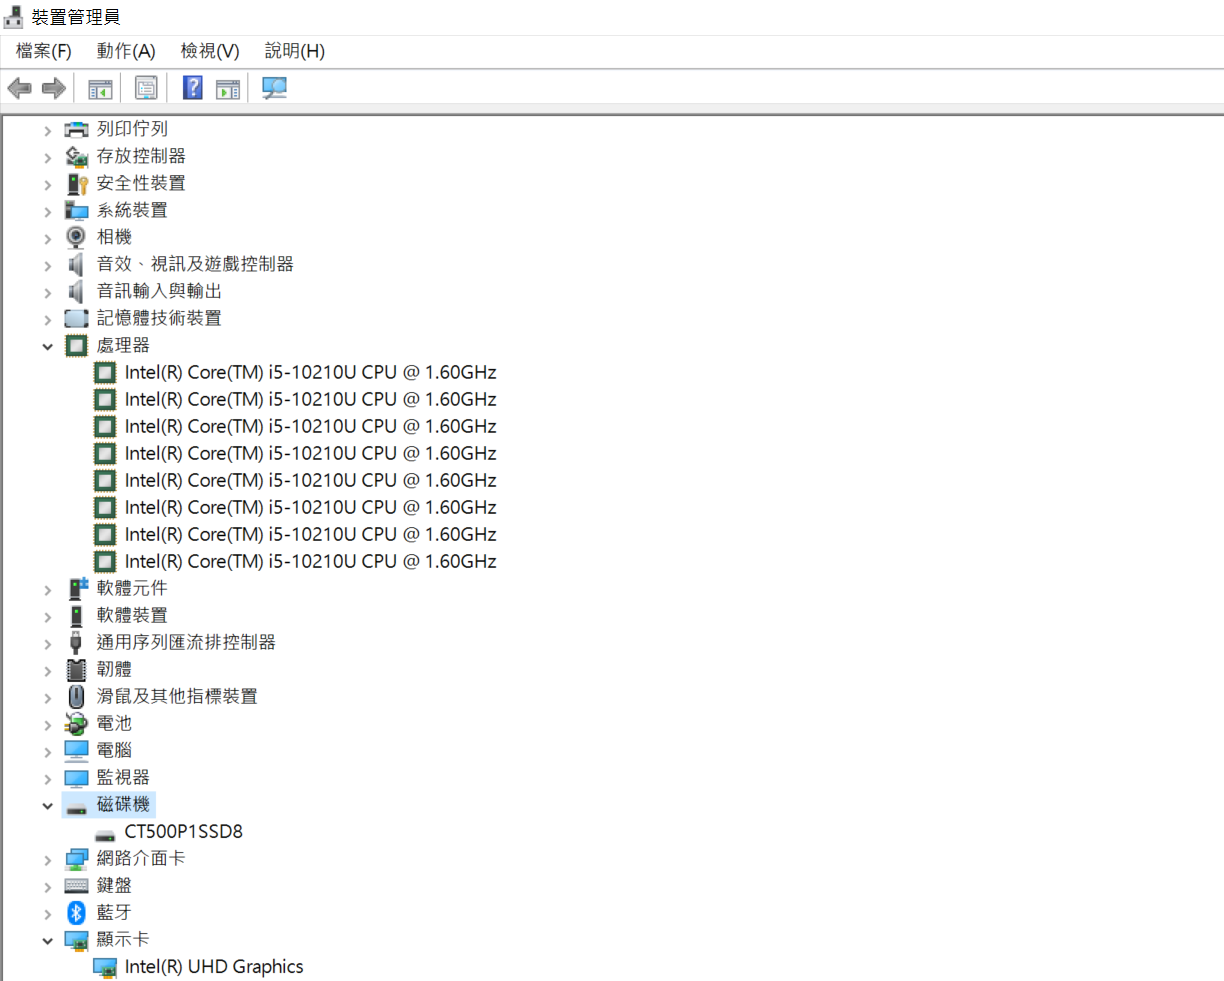The height and width of the screenshot is (981, 1224).
Task: Select the 藍牙 category label
Action: click(114, 912)
